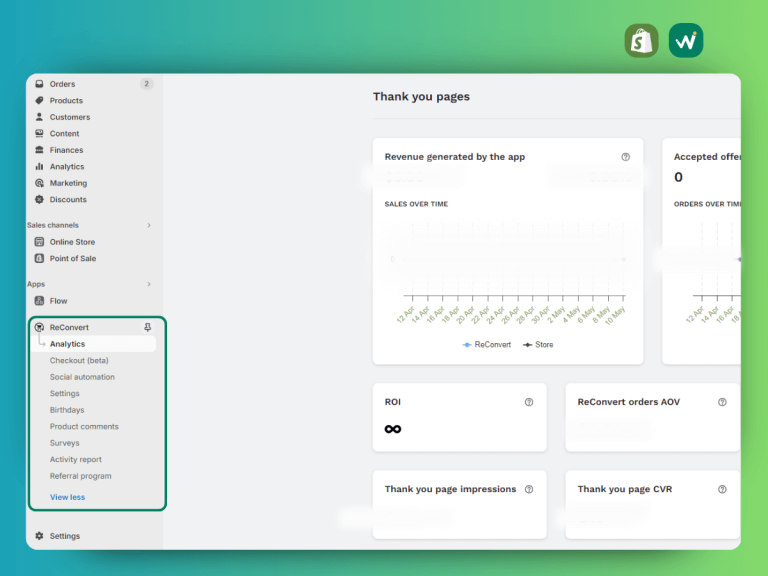Click the Analytics bar chart icon
The width and height of the screenshot is (768, 576).
(x=39, y=167)
